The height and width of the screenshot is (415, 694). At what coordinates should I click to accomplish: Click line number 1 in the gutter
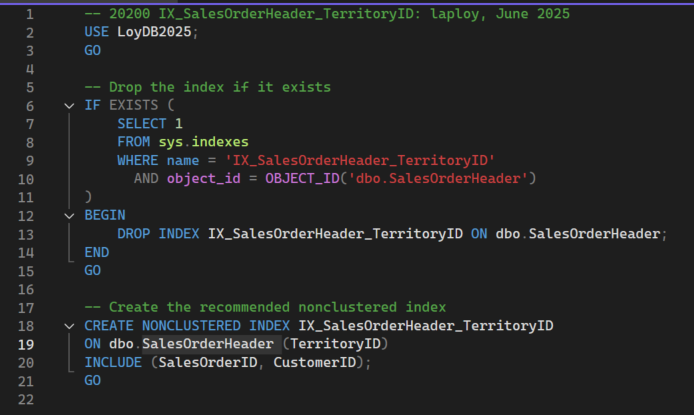30,15
